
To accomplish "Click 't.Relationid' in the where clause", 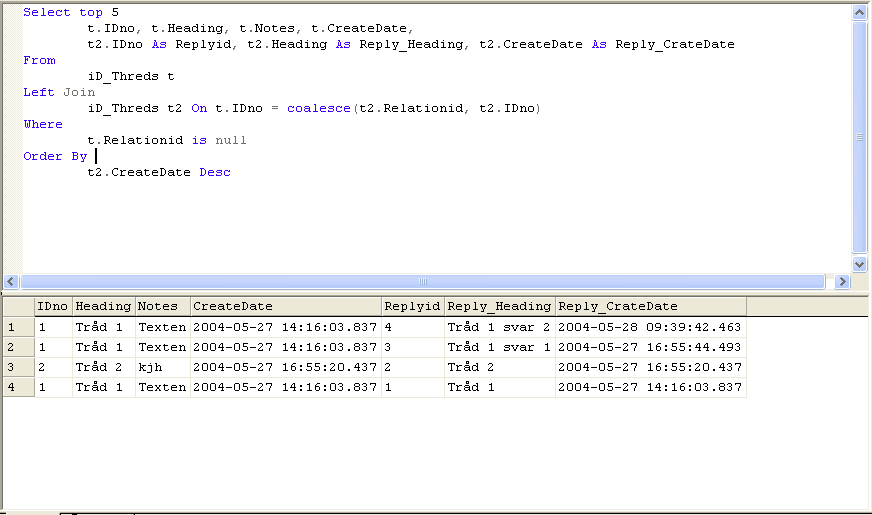I will 135,140.
